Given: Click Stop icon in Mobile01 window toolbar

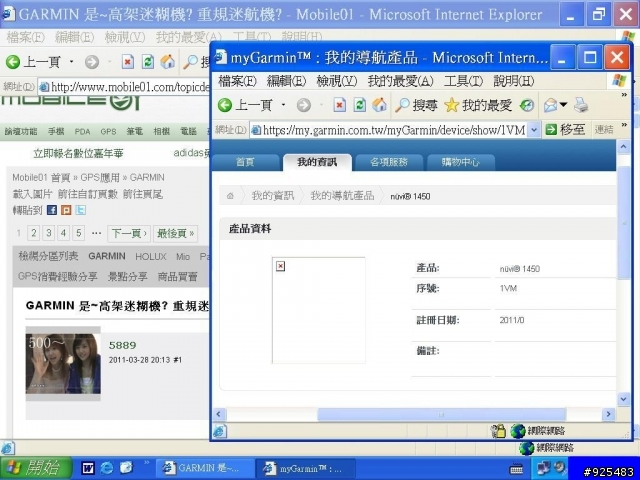Looking at the screenshot, I should coord(127,62).
